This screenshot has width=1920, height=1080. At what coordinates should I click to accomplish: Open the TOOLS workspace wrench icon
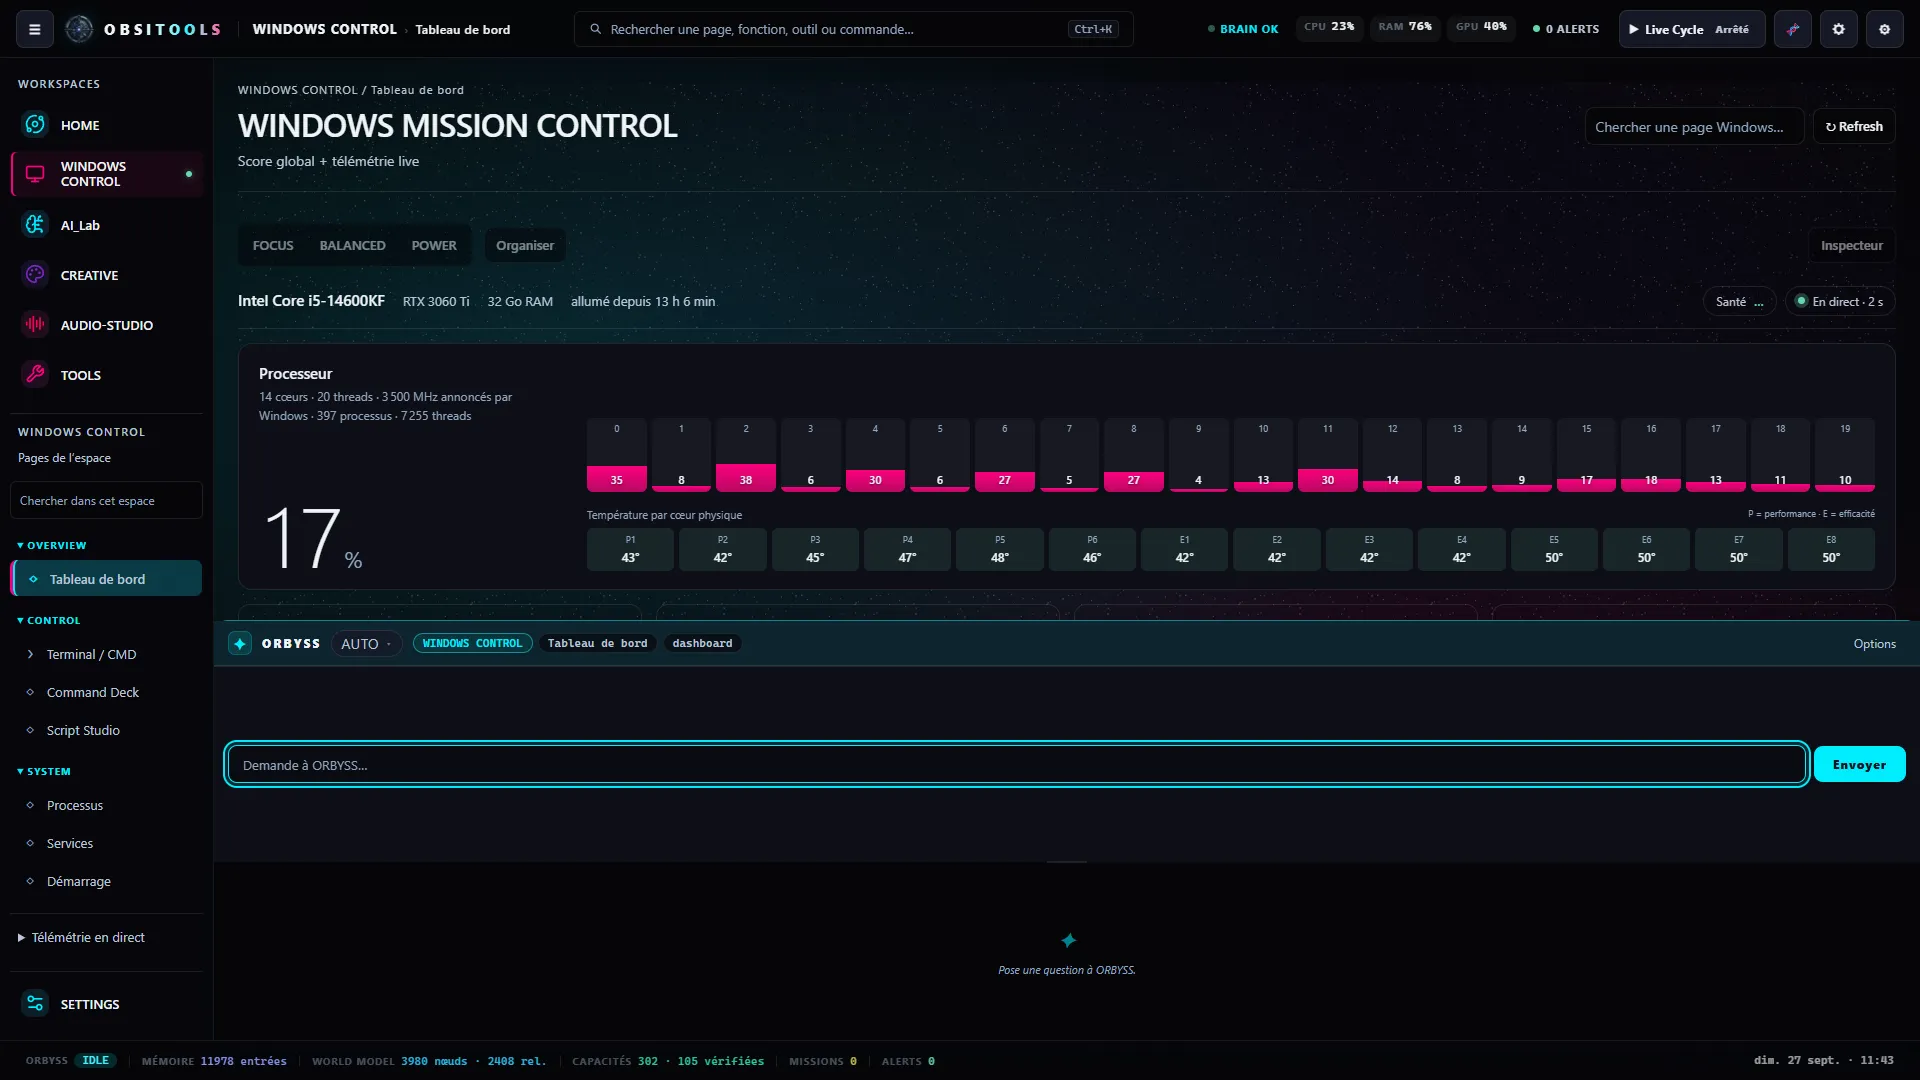click(x=35, y=375)
